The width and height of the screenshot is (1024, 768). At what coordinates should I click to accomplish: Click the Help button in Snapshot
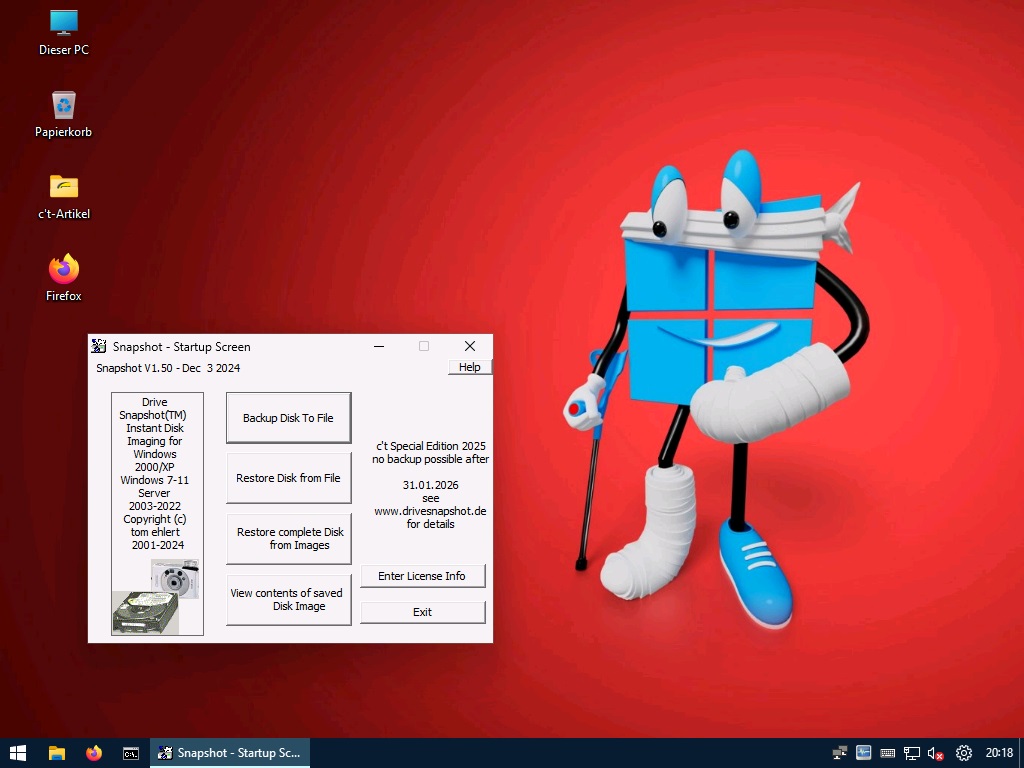[x=469, y=367]
